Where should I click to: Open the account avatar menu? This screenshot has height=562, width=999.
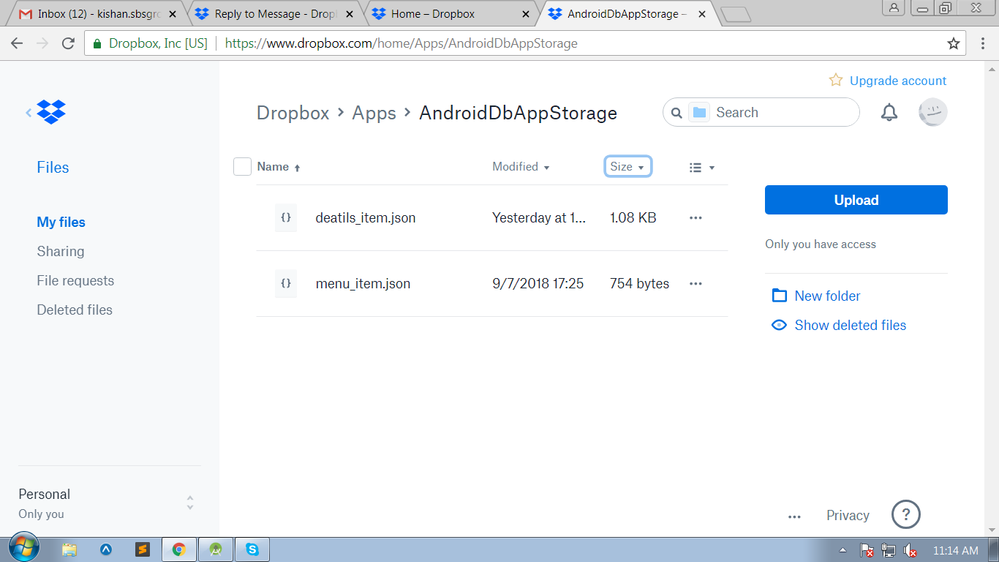coord(933,112)
